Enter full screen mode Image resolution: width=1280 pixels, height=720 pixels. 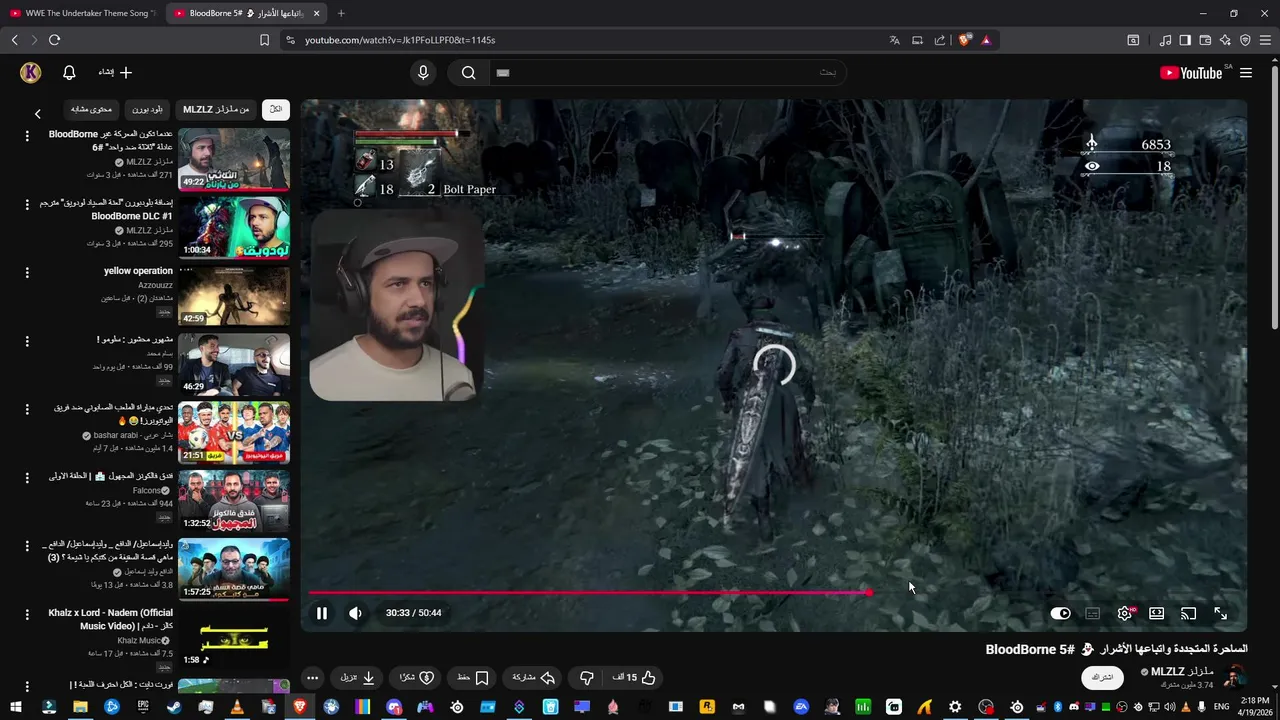click(x=1220, y=613)
